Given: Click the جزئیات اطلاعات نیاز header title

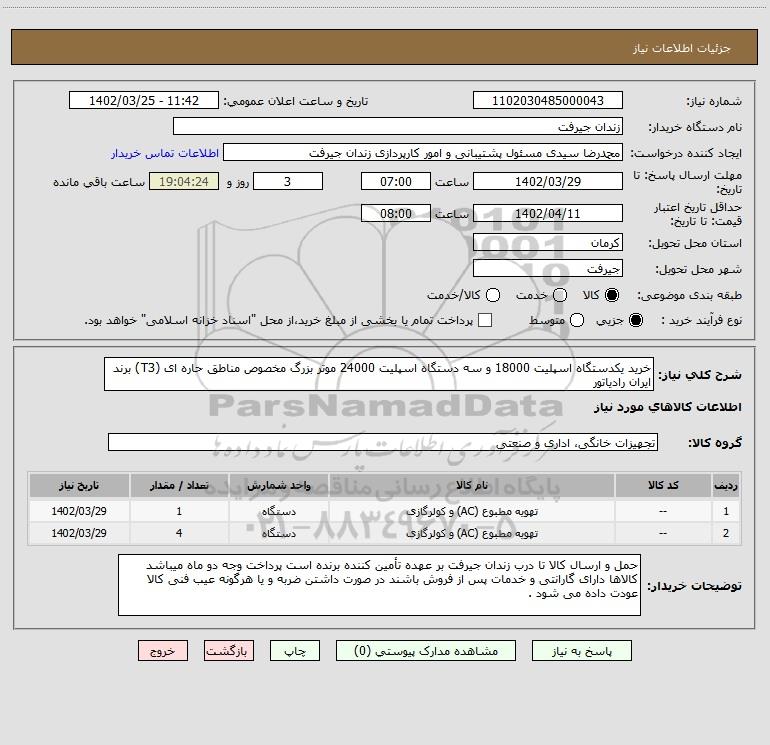Looking at the screenshot, I should pos(682,48).
